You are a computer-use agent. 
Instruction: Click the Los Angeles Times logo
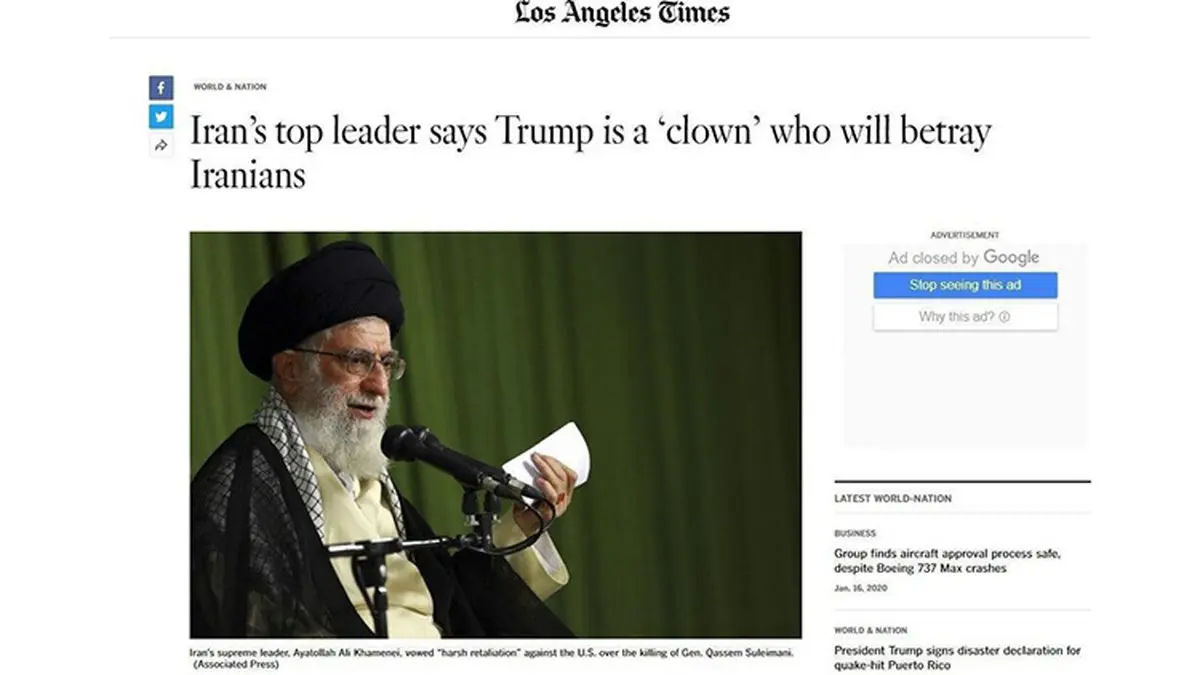622,13
